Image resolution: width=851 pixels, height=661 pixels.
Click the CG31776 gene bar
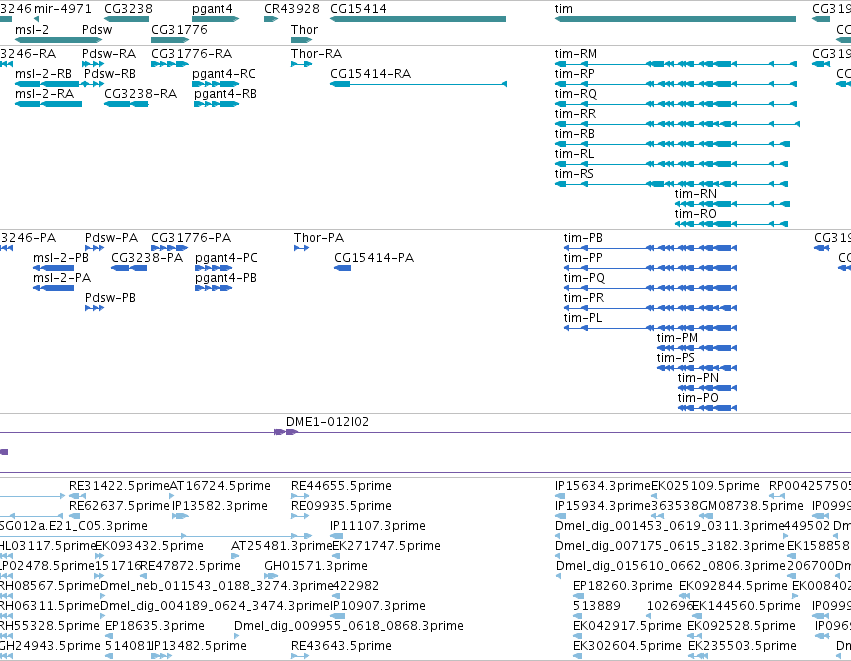(170, 40)
